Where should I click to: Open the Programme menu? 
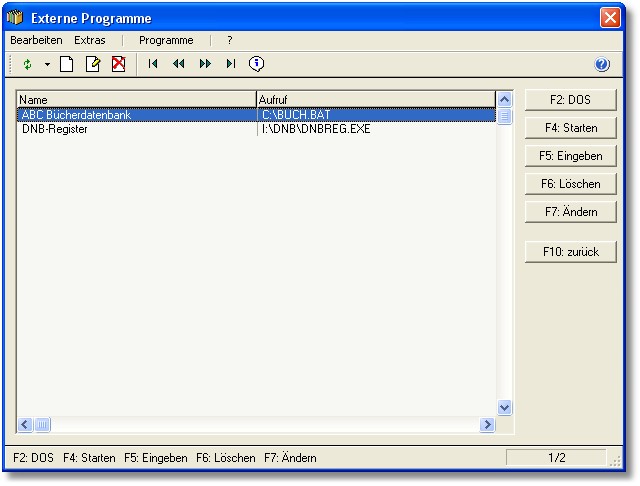click(x=166, y=40)
